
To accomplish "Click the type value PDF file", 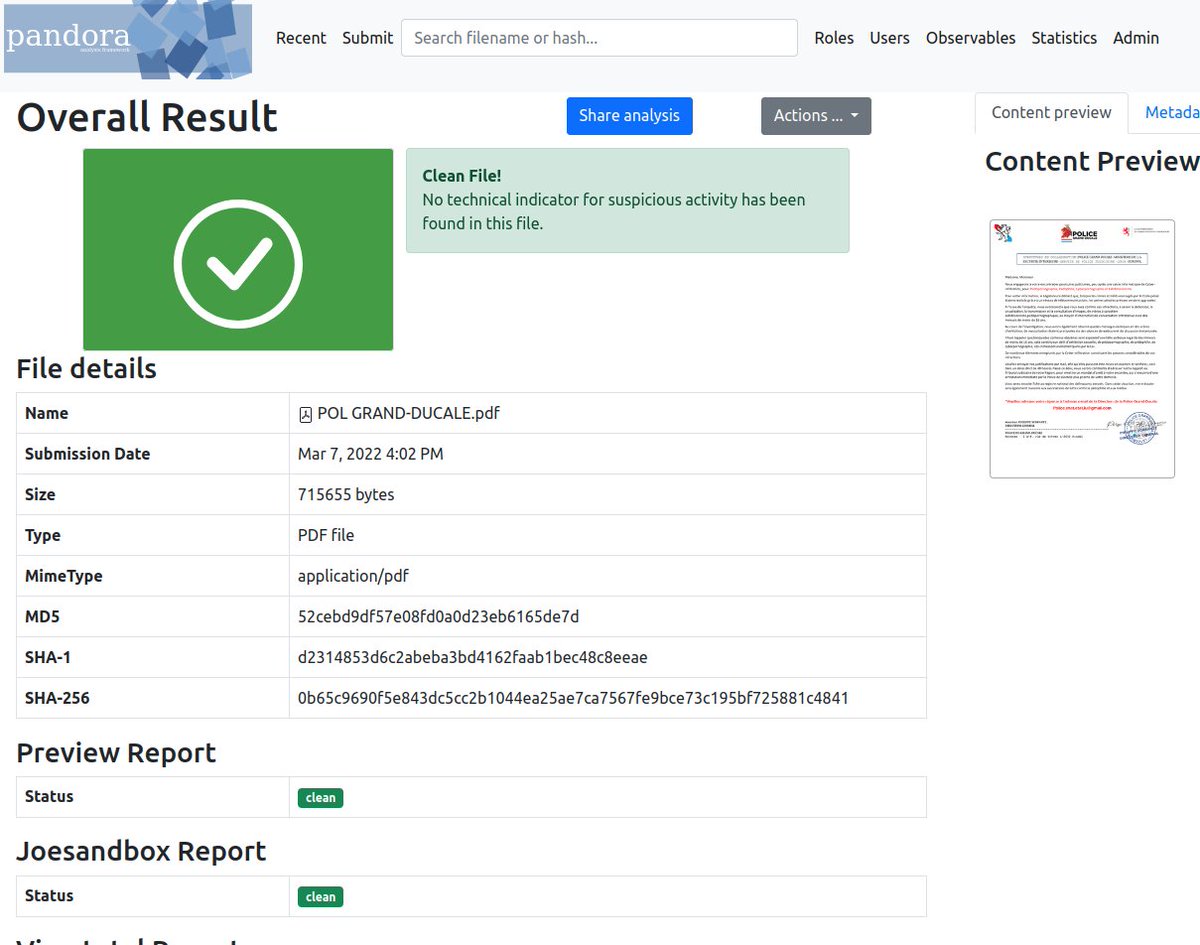I will pyautogui.click(x=326, y=536).
